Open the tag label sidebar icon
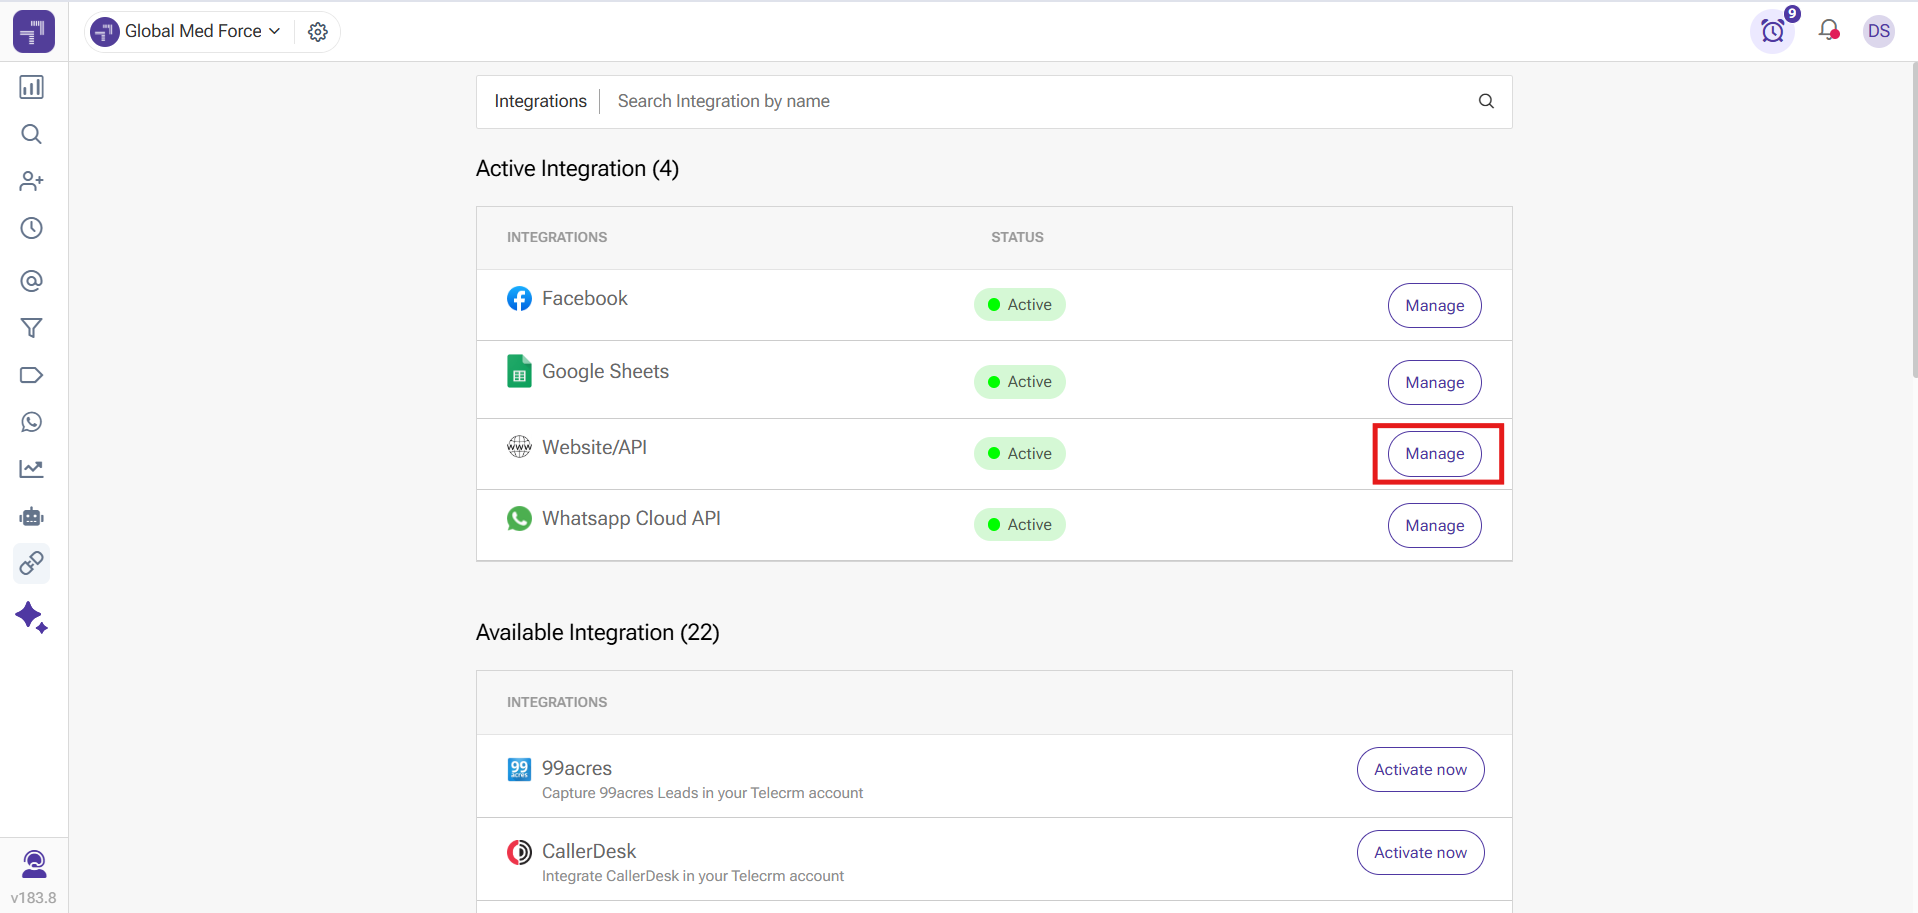 [x=32, y=375]
